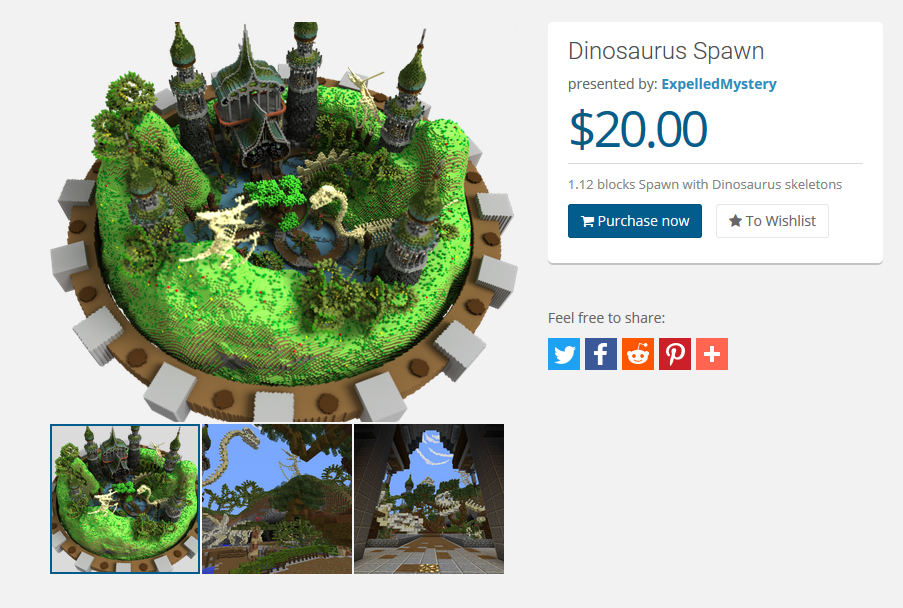Share on Pinterest icon
The height and width of the screenshot is (608, 903).
pos(675,354)
